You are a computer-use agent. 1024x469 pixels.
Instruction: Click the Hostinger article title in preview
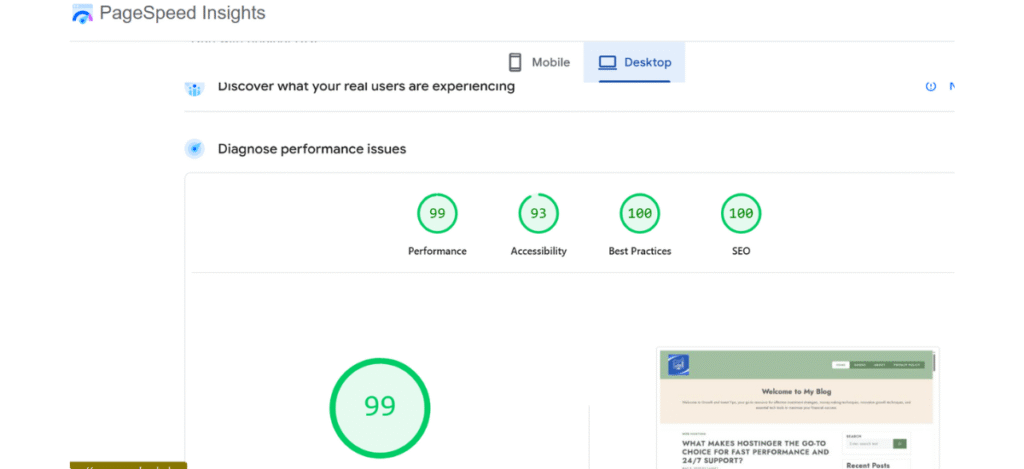click(x=755, y=451)
